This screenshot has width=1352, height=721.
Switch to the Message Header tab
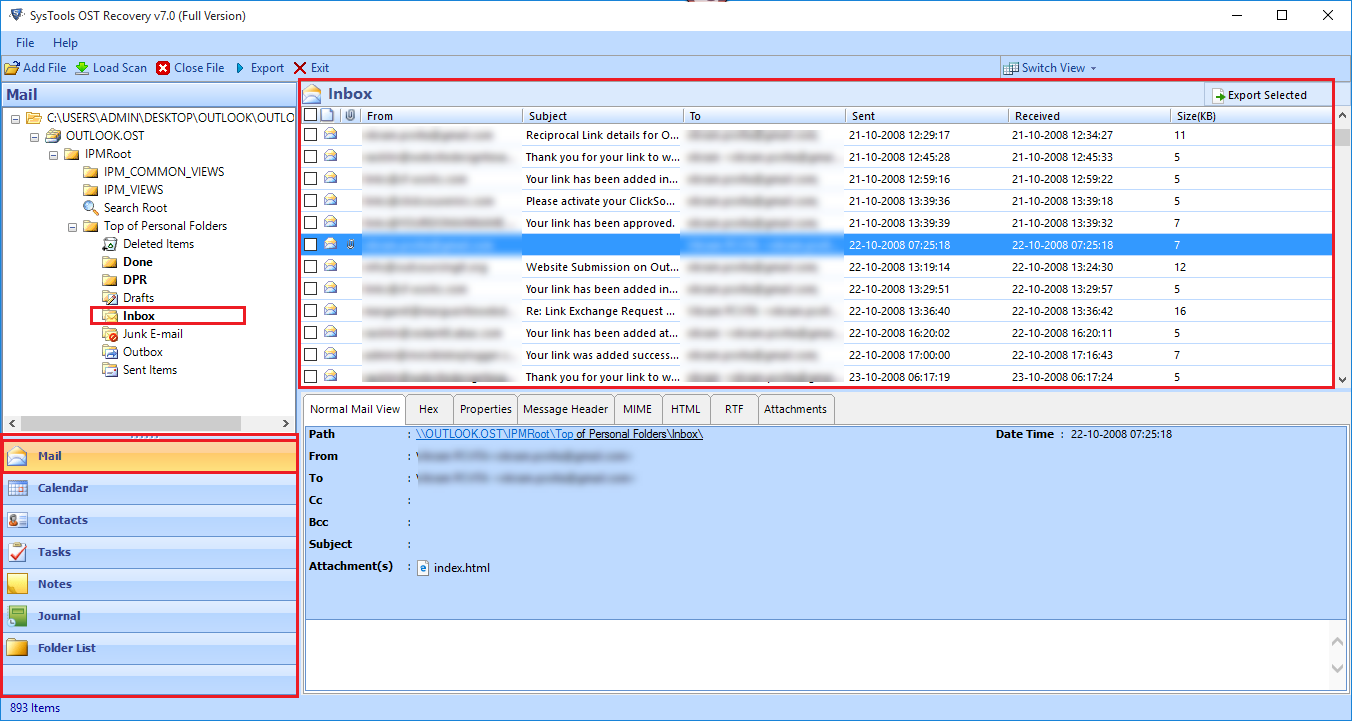point(566,409)
